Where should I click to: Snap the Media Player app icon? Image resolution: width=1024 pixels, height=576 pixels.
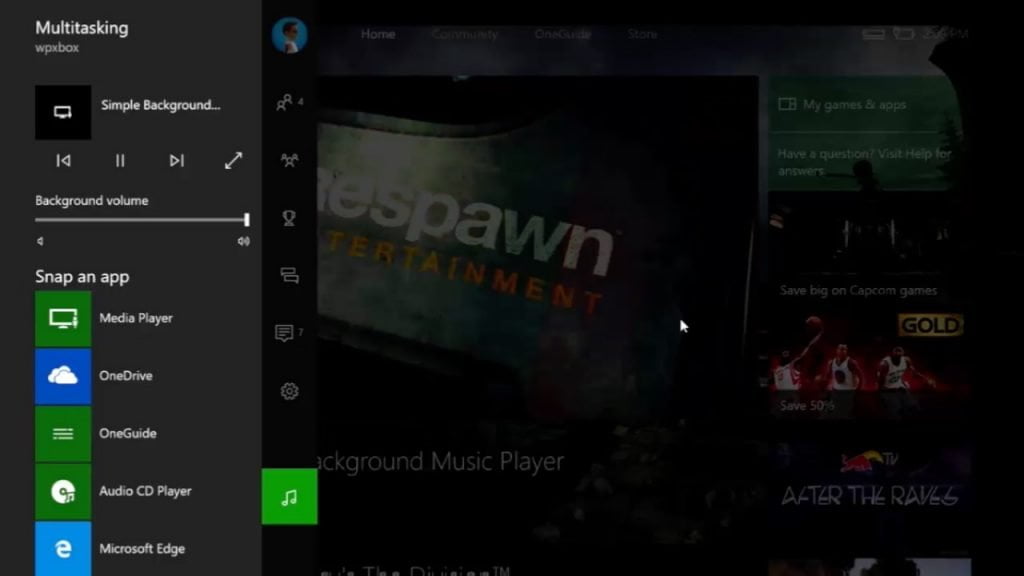point(63,319)
